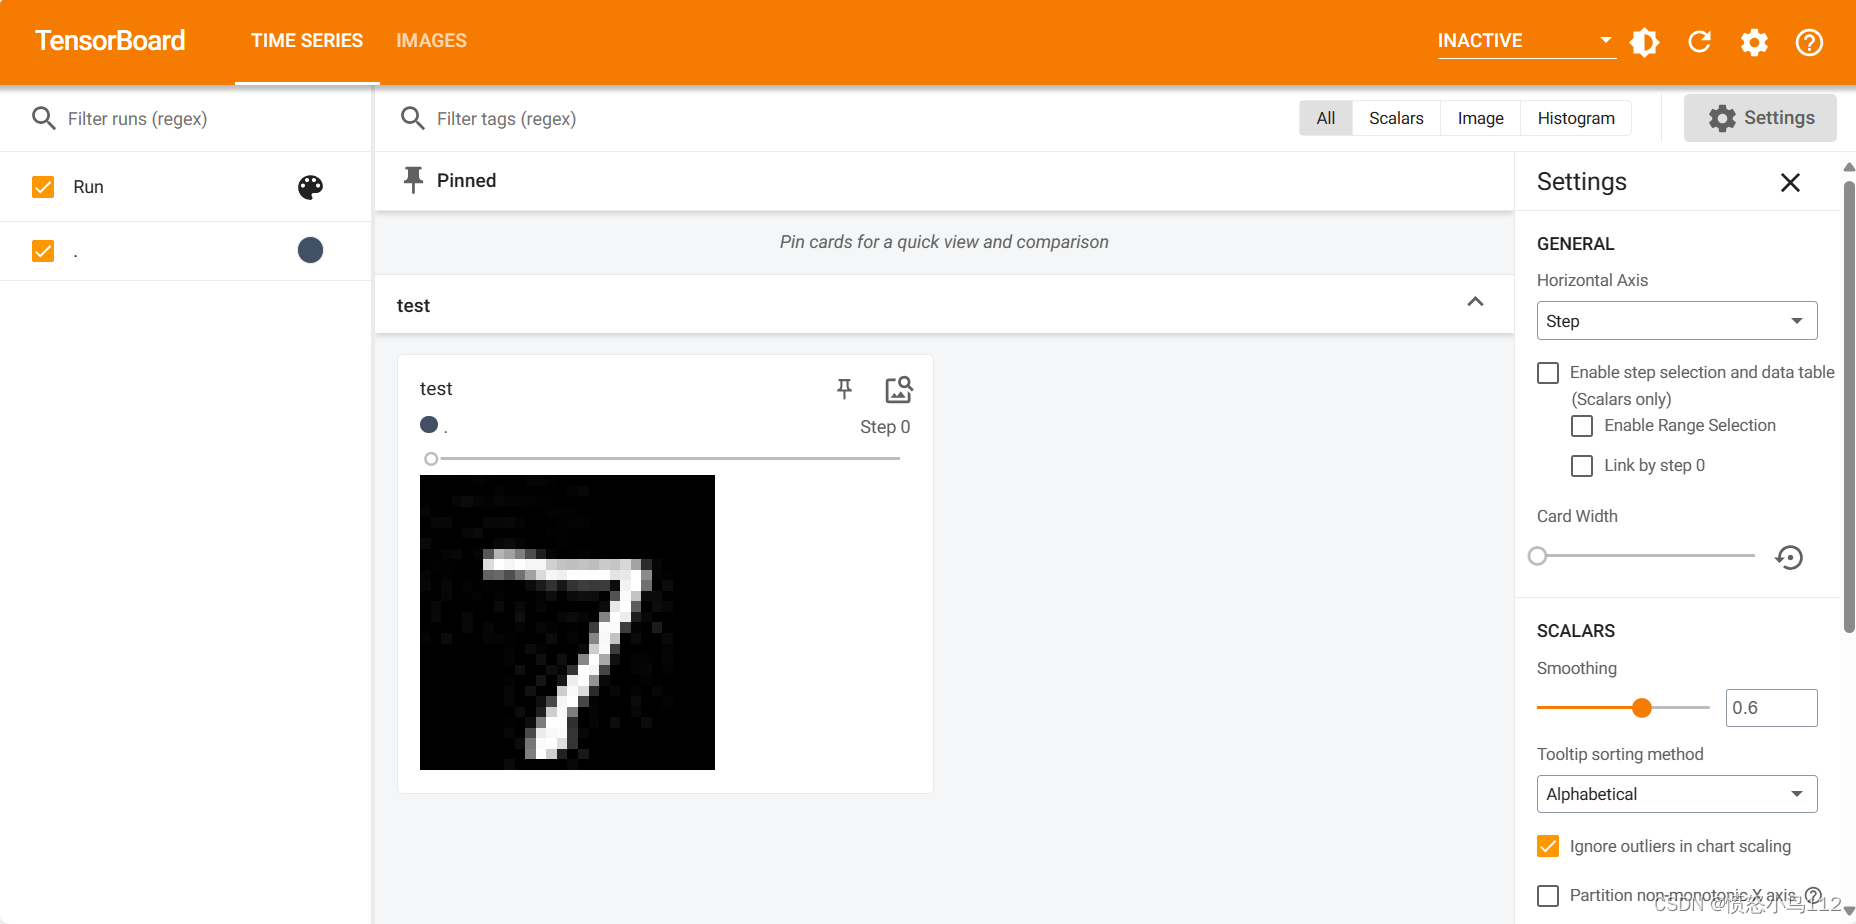The height and width of the screenshot is (924, 1856).
Task: Click the Smoothing slider knob
Action: (x=1641, y=708)
